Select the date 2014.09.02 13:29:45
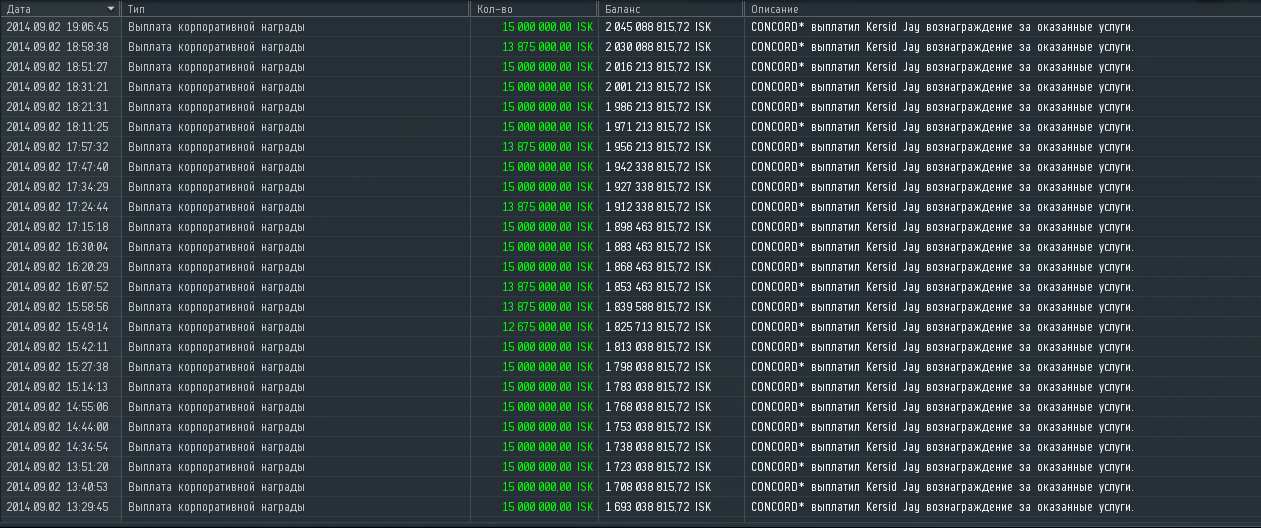 click(x=57, y=507)
